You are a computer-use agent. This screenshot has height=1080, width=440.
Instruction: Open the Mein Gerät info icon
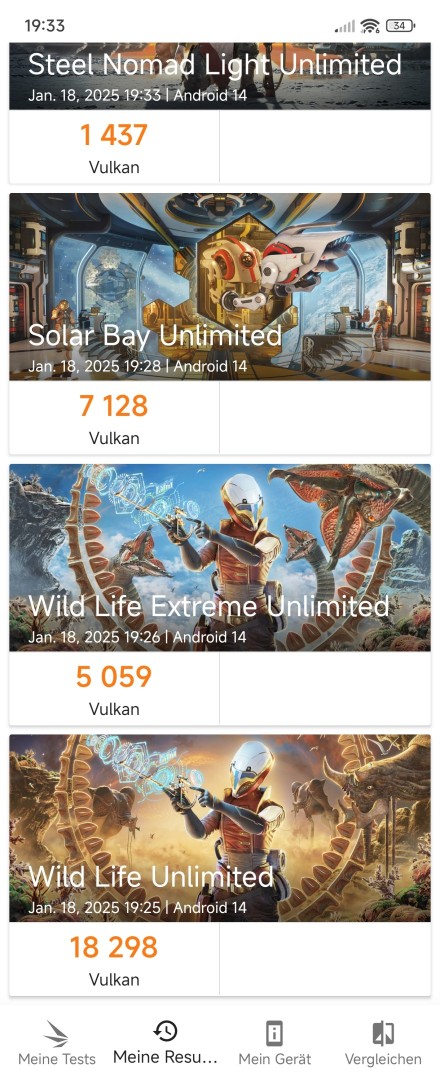coord(274,1033)
